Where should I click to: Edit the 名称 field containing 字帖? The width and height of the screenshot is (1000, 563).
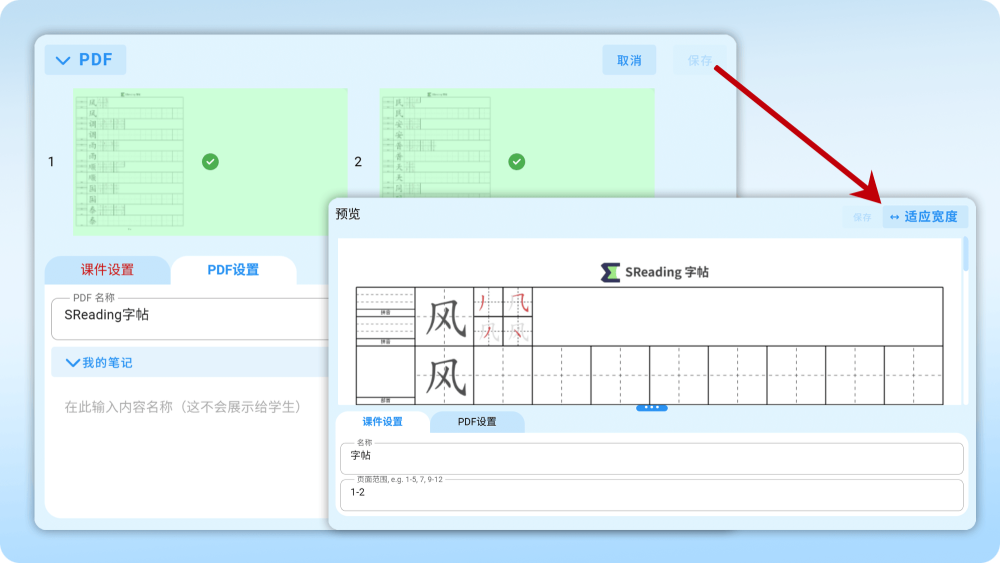point(652,458)
